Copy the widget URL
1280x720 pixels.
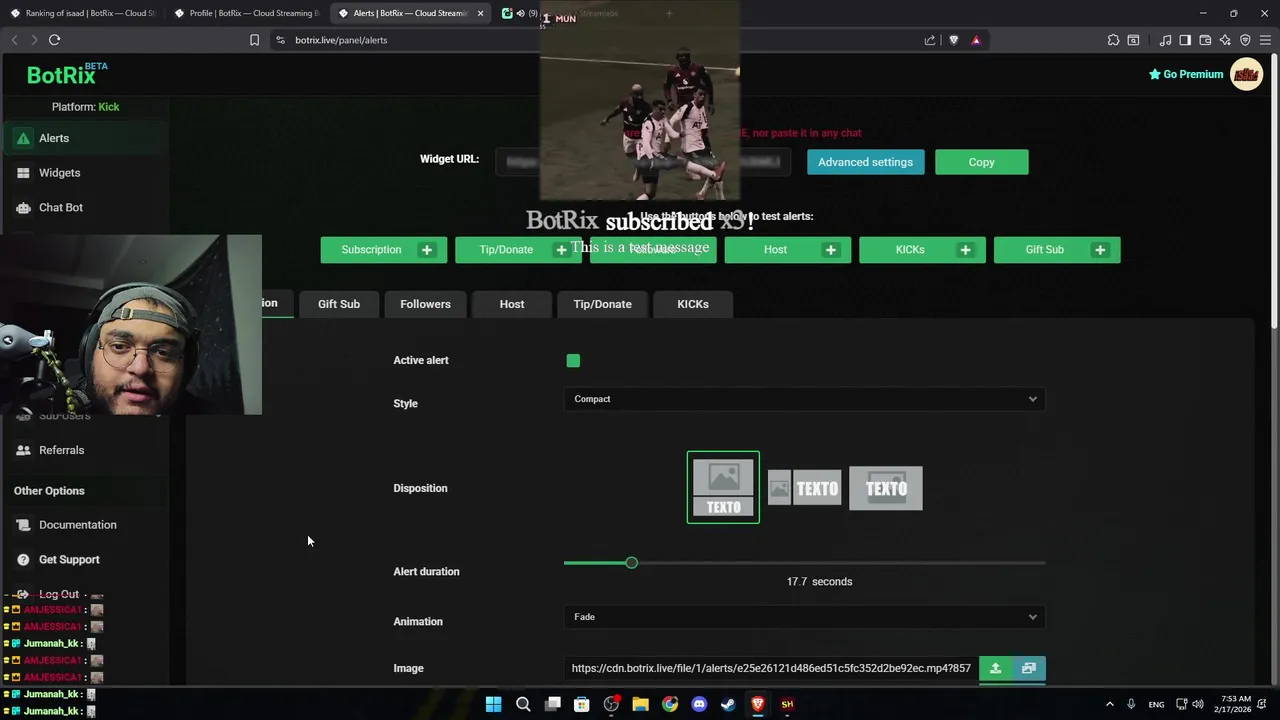point(981,162)
